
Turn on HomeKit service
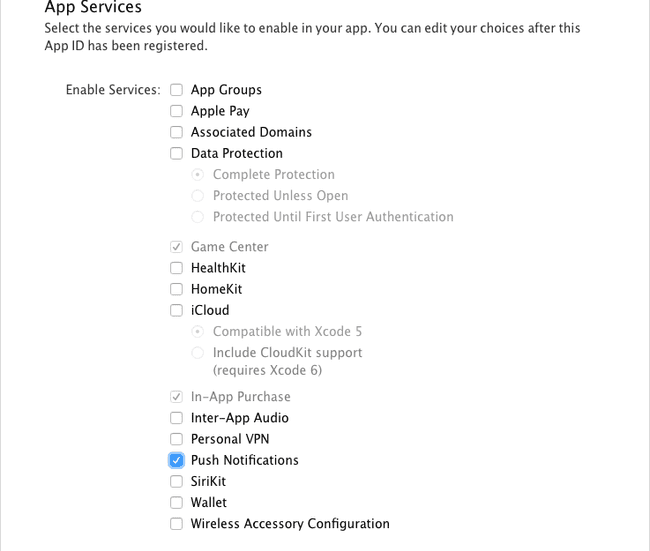[176, 289]
